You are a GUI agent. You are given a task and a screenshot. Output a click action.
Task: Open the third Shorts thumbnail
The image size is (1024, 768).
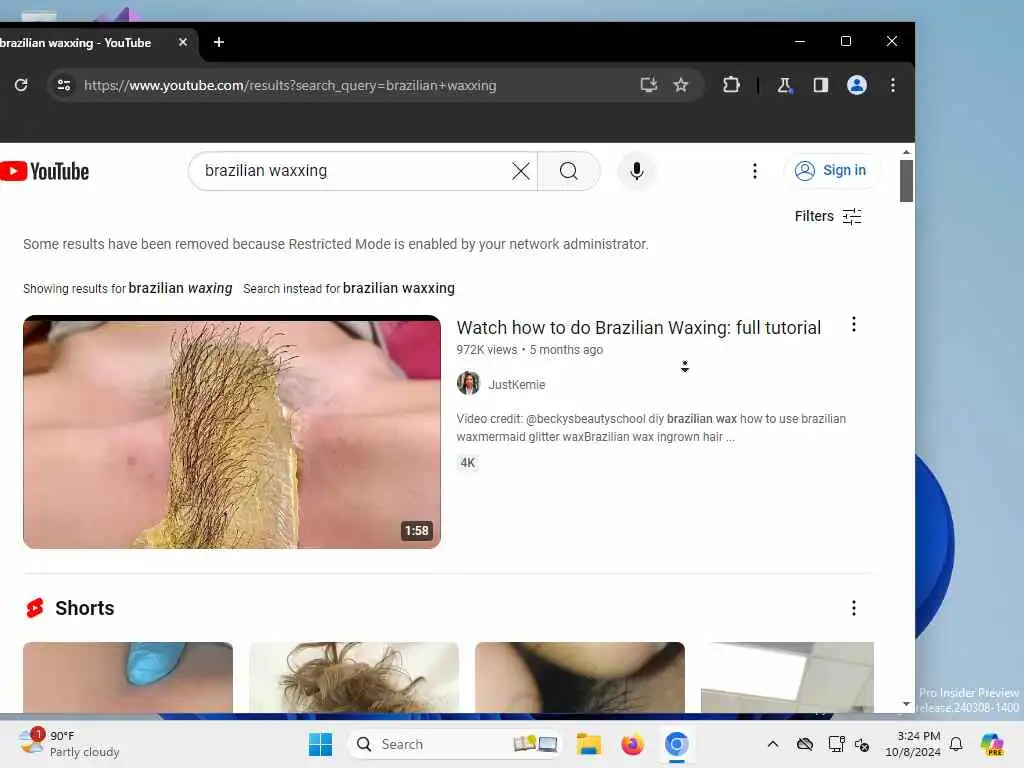pos(580,677)
